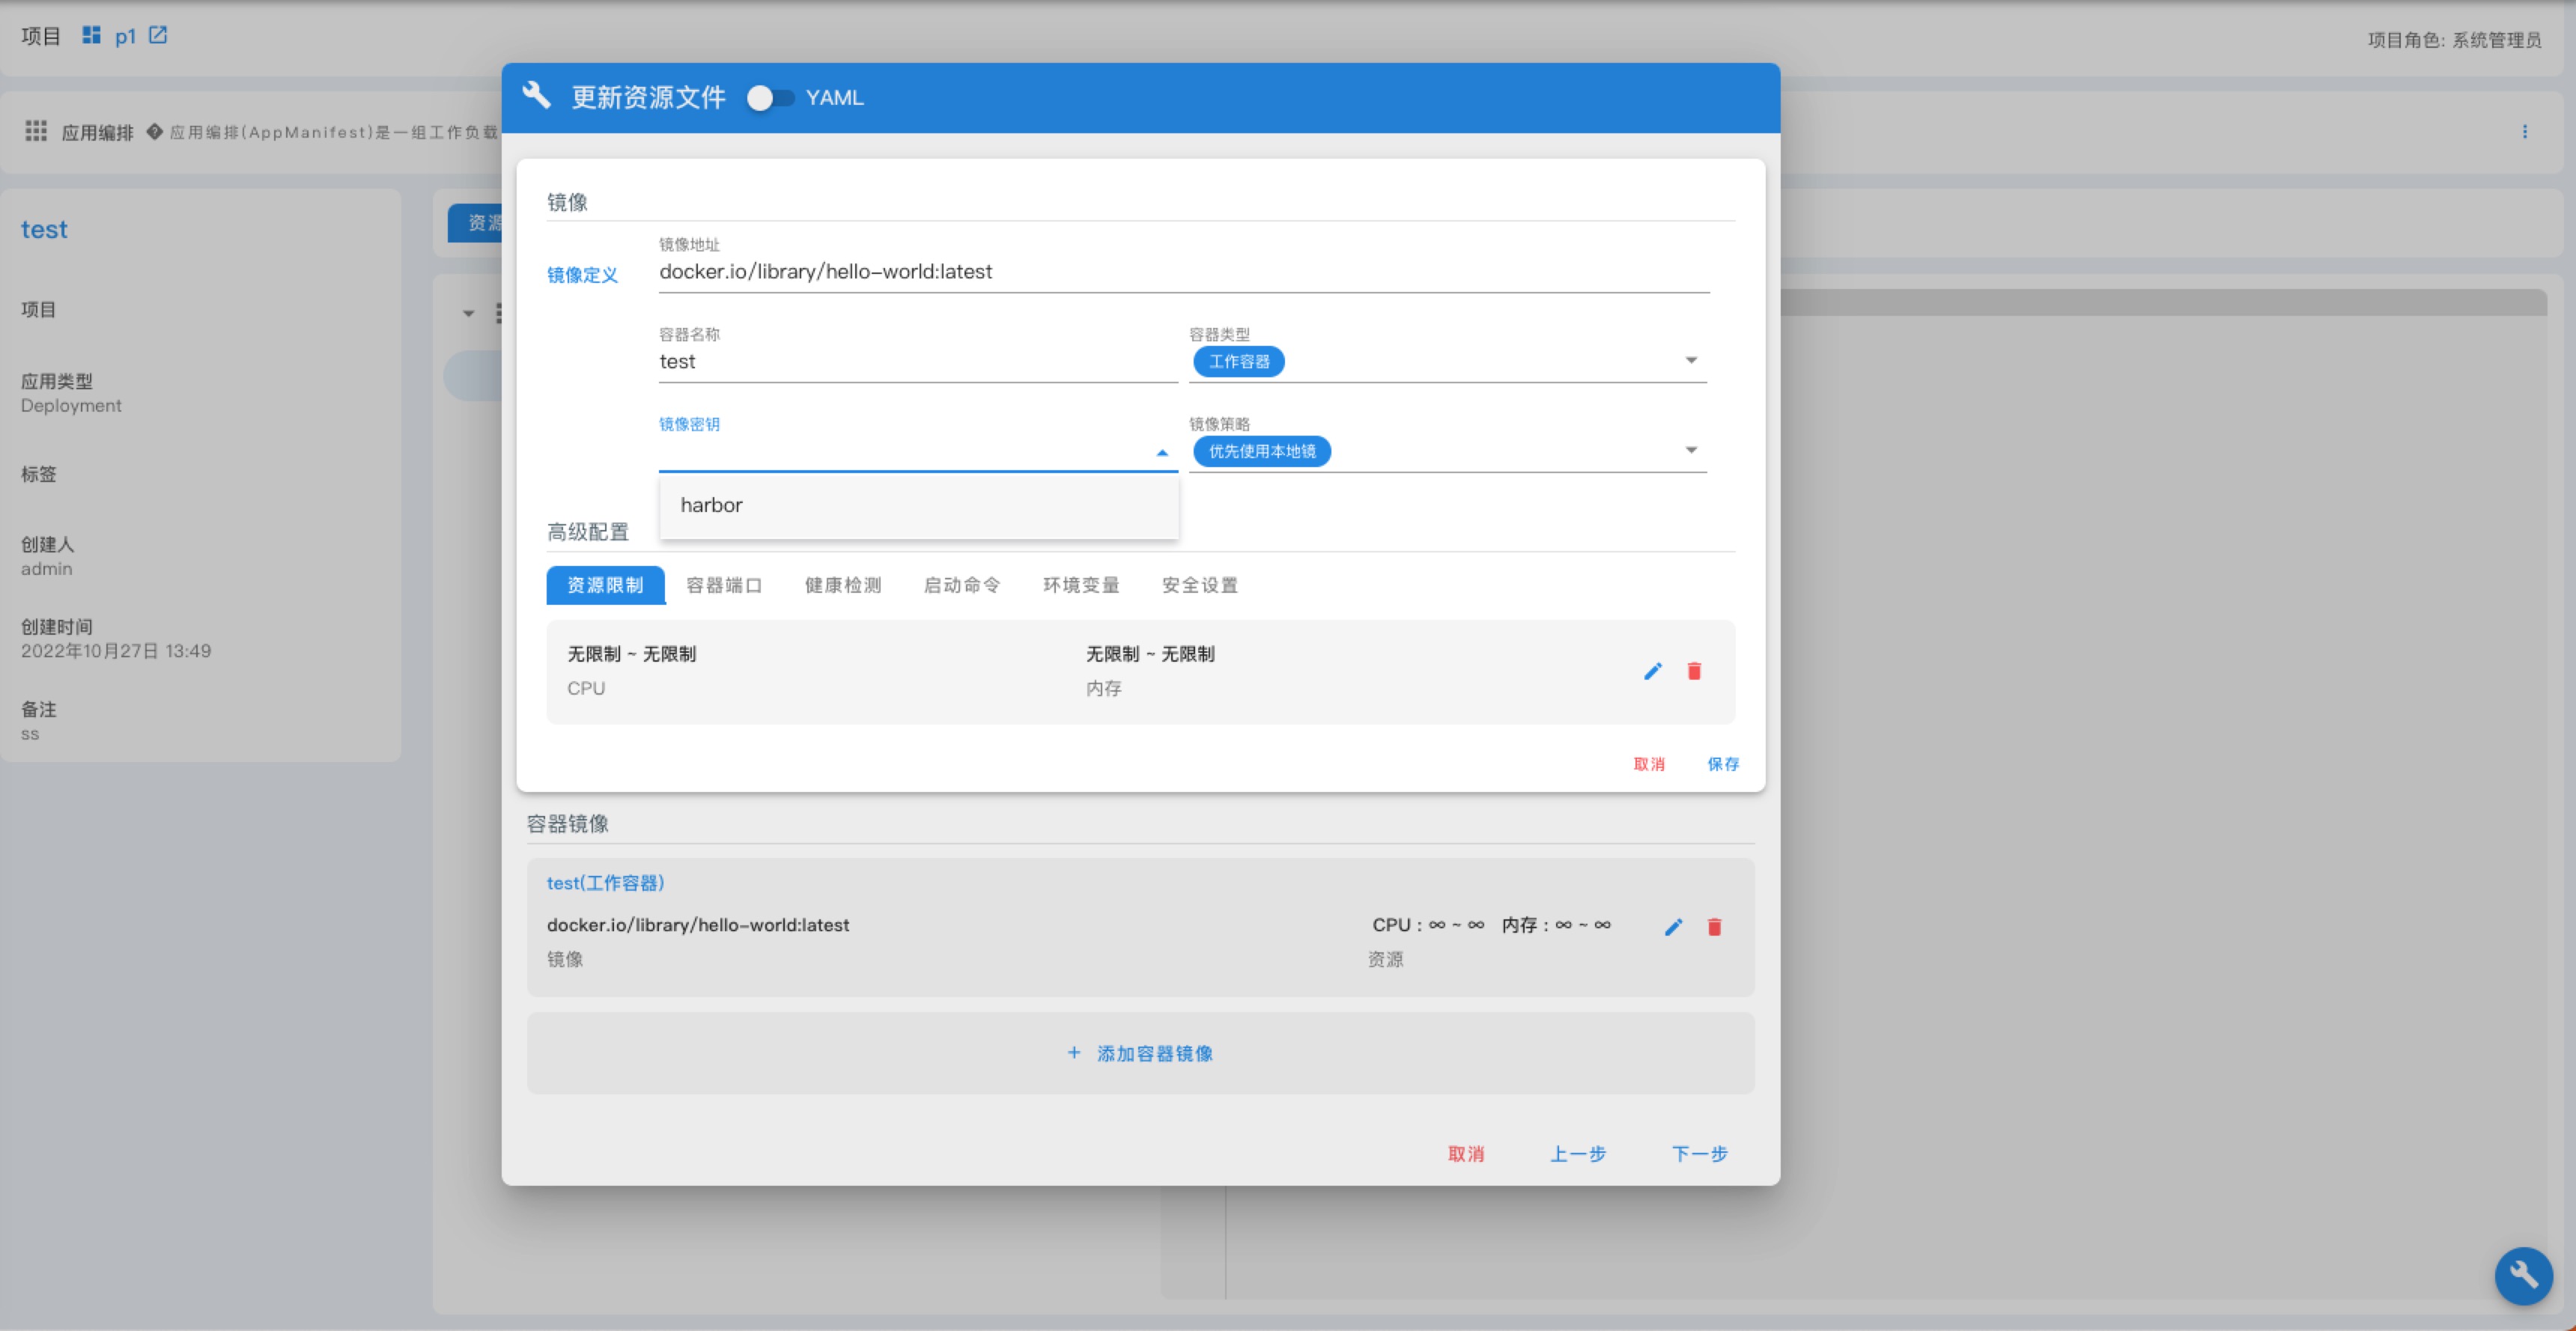2576x1331 pixels.
Task: Open external link icon next to p1
Action: point(158,35)
